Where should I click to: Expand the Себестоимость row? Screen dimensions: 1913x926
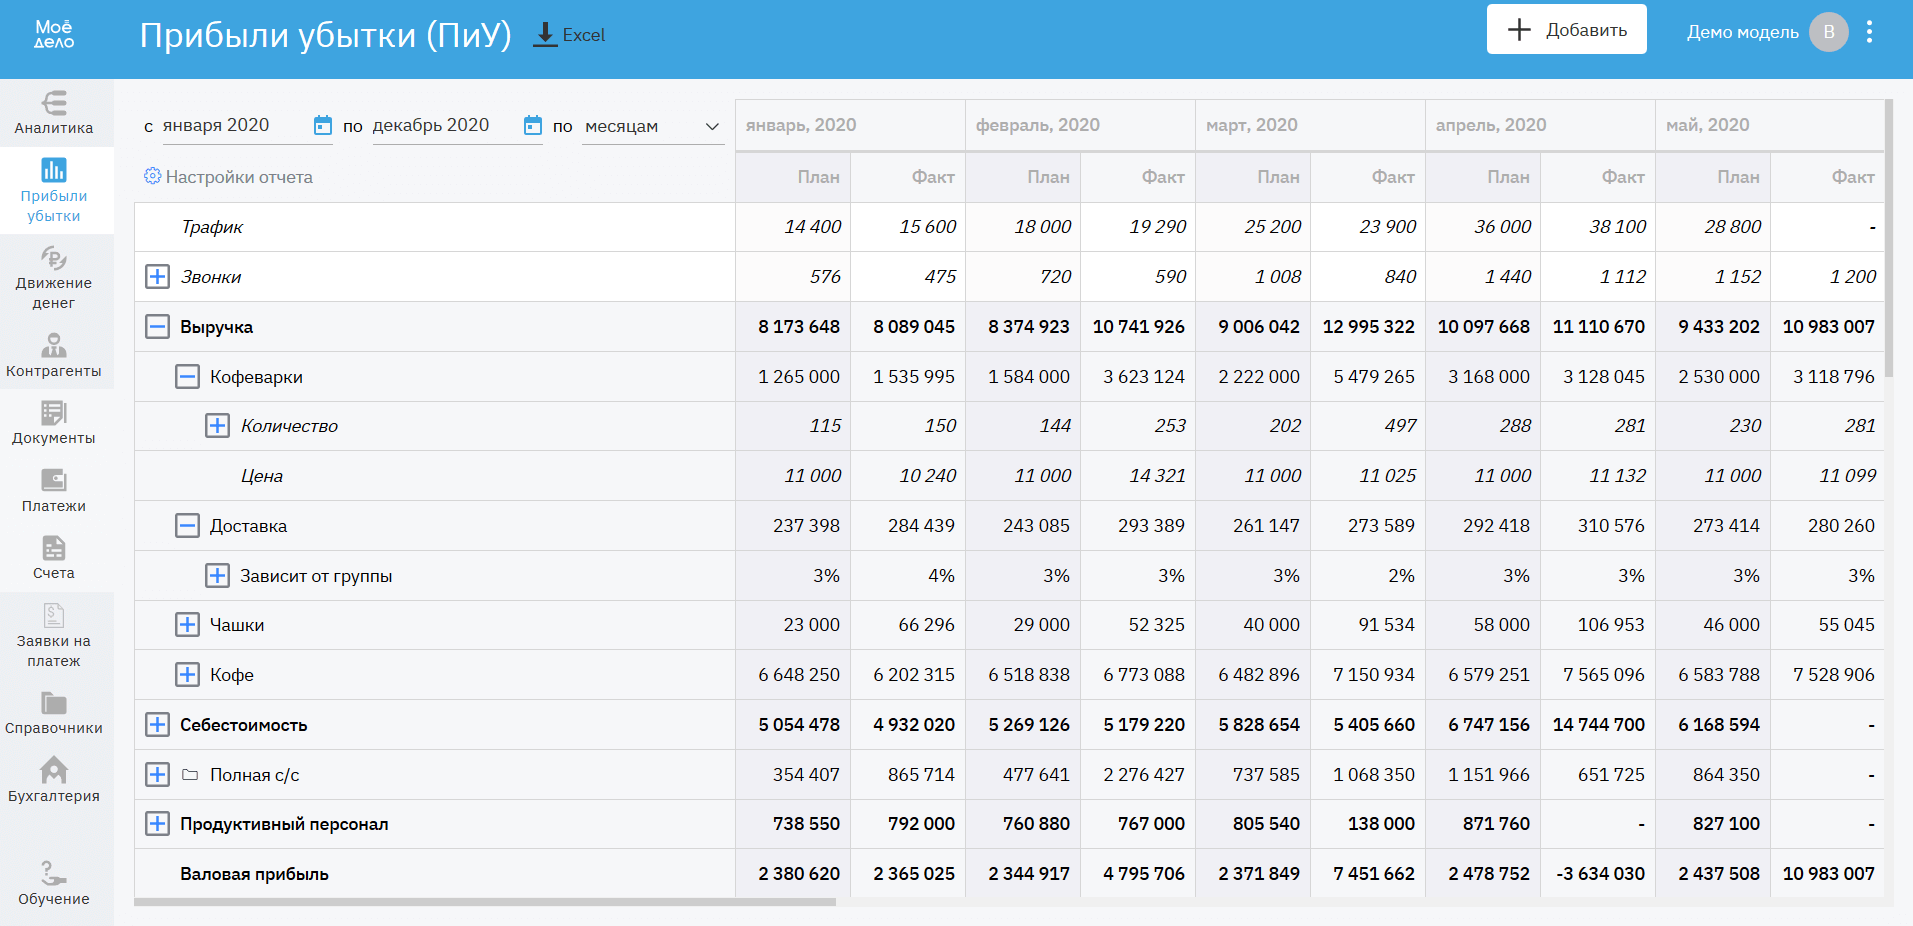click(157, 724)
